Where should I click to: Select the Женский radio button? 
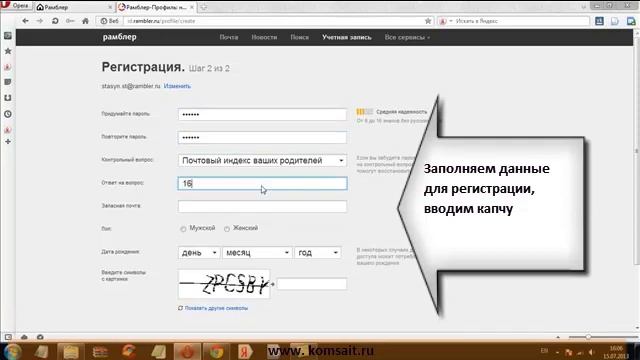coord(227,229)
